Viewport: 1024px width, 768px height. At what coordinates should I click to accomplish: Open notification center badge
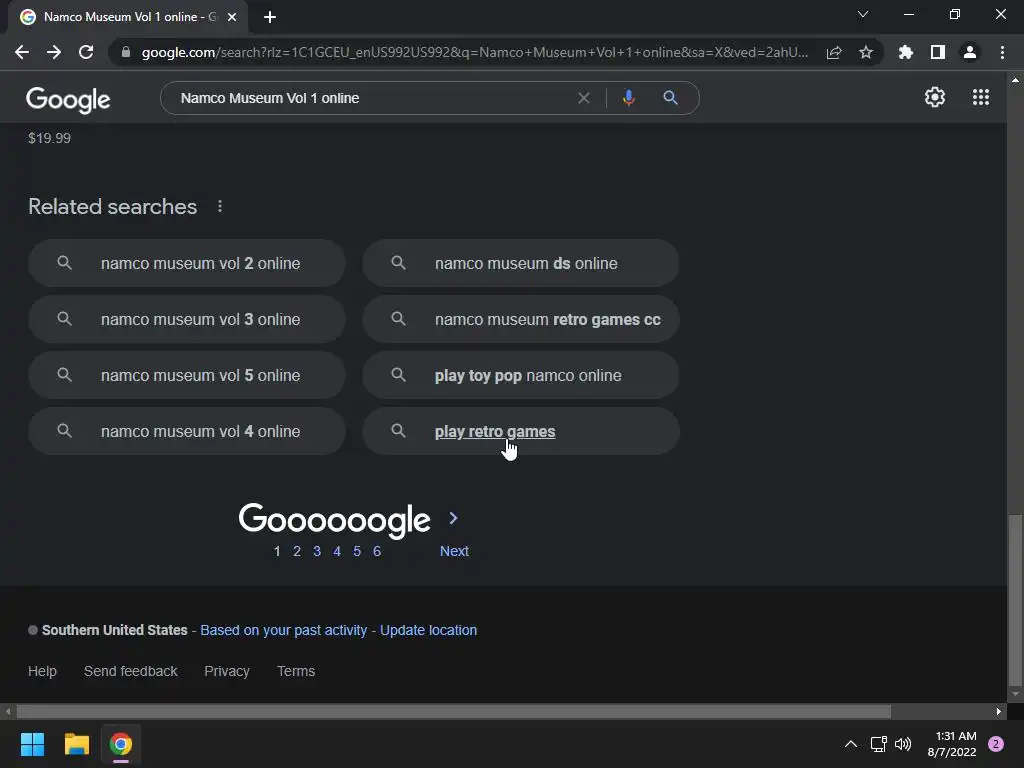click(x=996, y=744)
